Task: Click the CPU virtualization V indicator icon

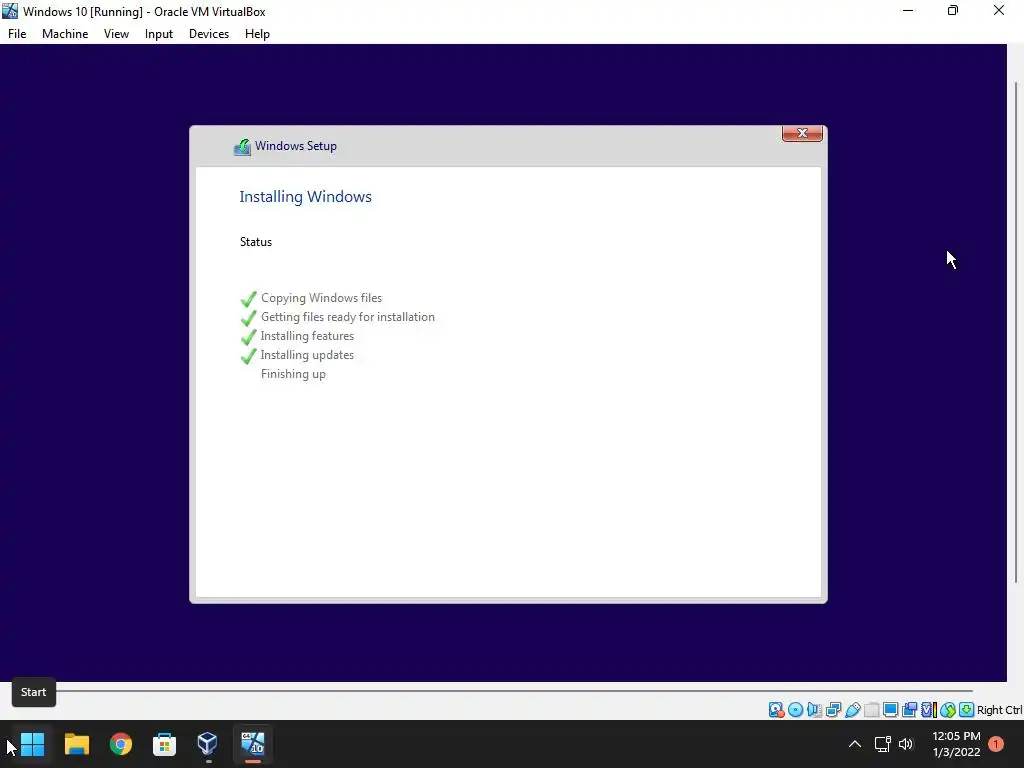Action: [x=928, y=710]
